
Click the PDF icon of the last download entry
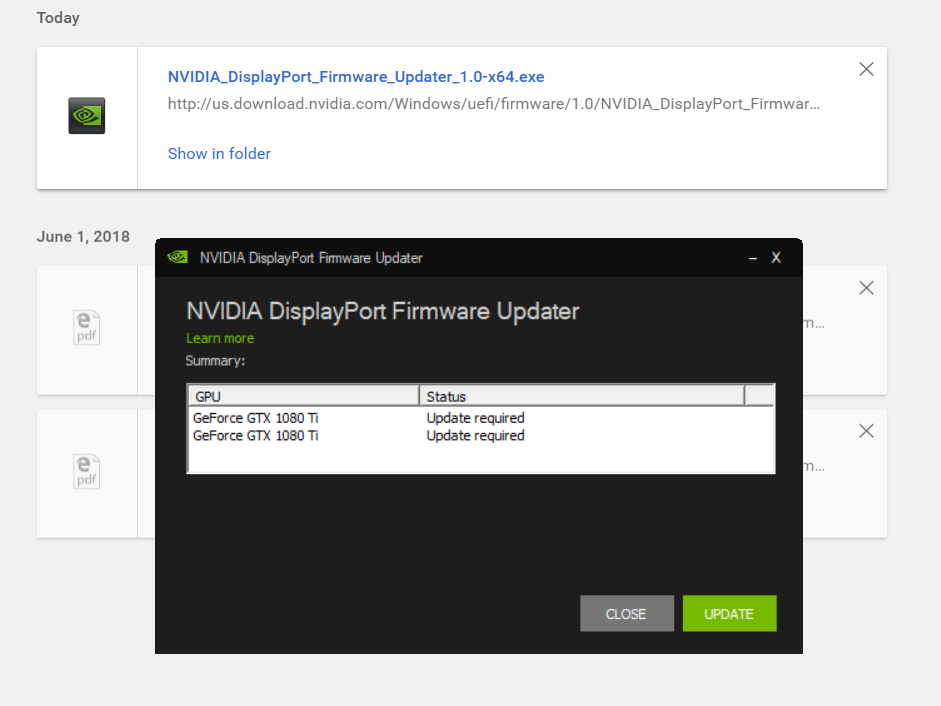pos(87,472)
